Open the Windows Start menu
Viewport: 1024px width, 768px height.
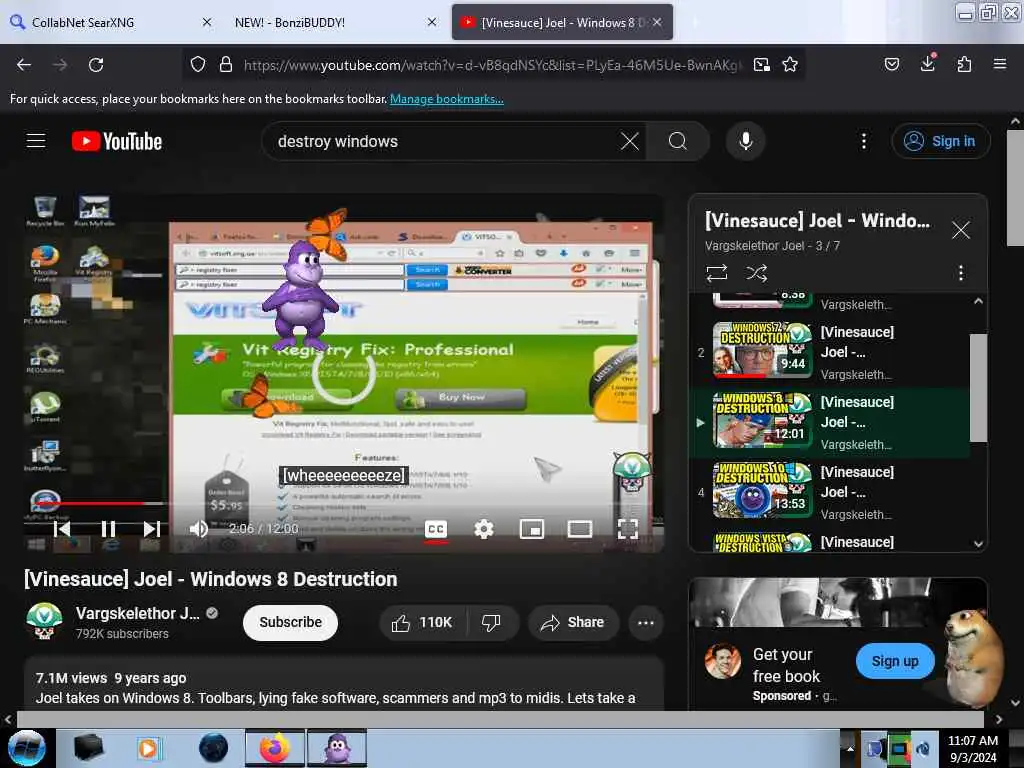click(x=26, y=748)
